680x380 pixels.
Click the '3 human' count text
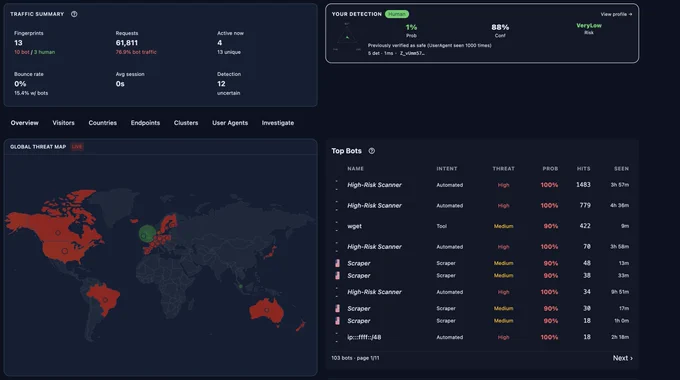pos(45,52)
